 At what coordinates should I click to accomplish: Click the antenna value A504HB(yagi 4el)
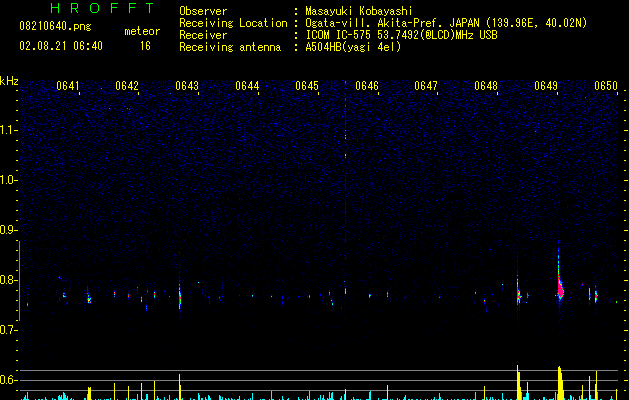[353, 47]
